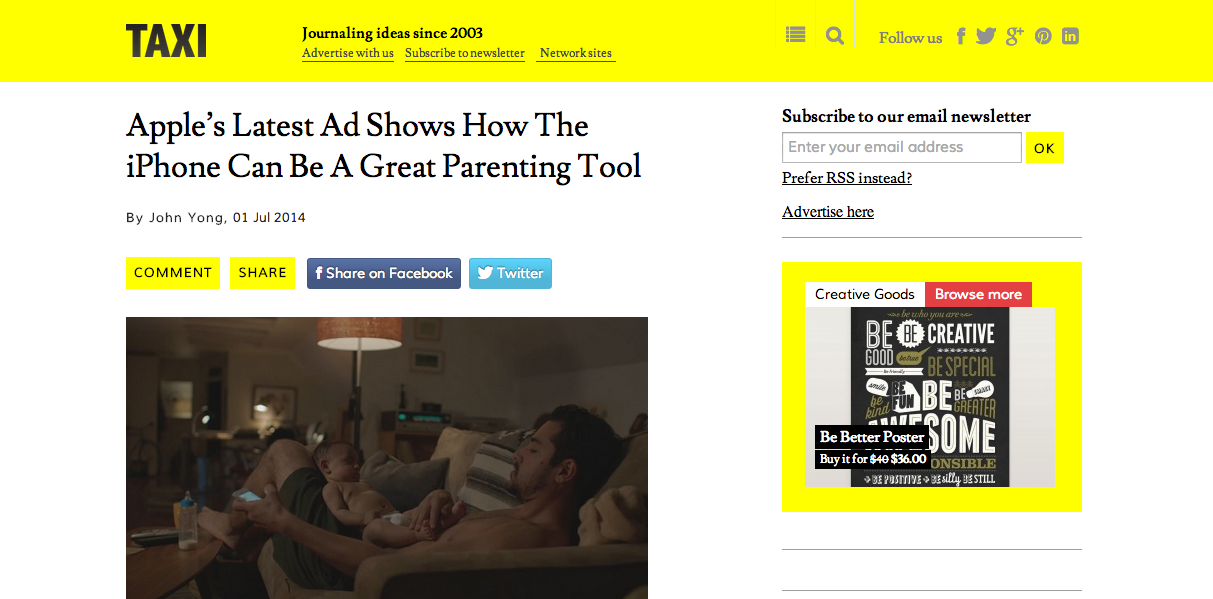1213x599 pixels.
Task: Open Network sites link
Action: tap(575, 53)
